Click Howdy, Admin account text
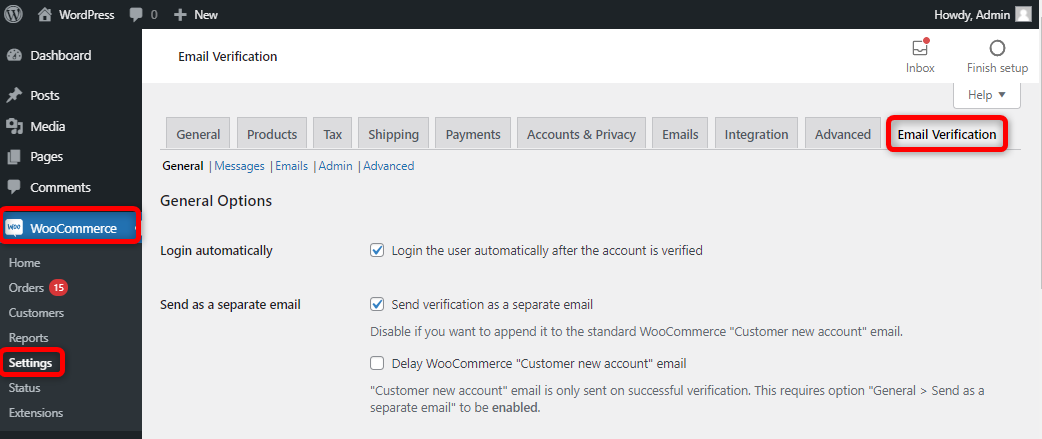The width and height of the screenshot is (1042, 439). (x=972, y=15)
